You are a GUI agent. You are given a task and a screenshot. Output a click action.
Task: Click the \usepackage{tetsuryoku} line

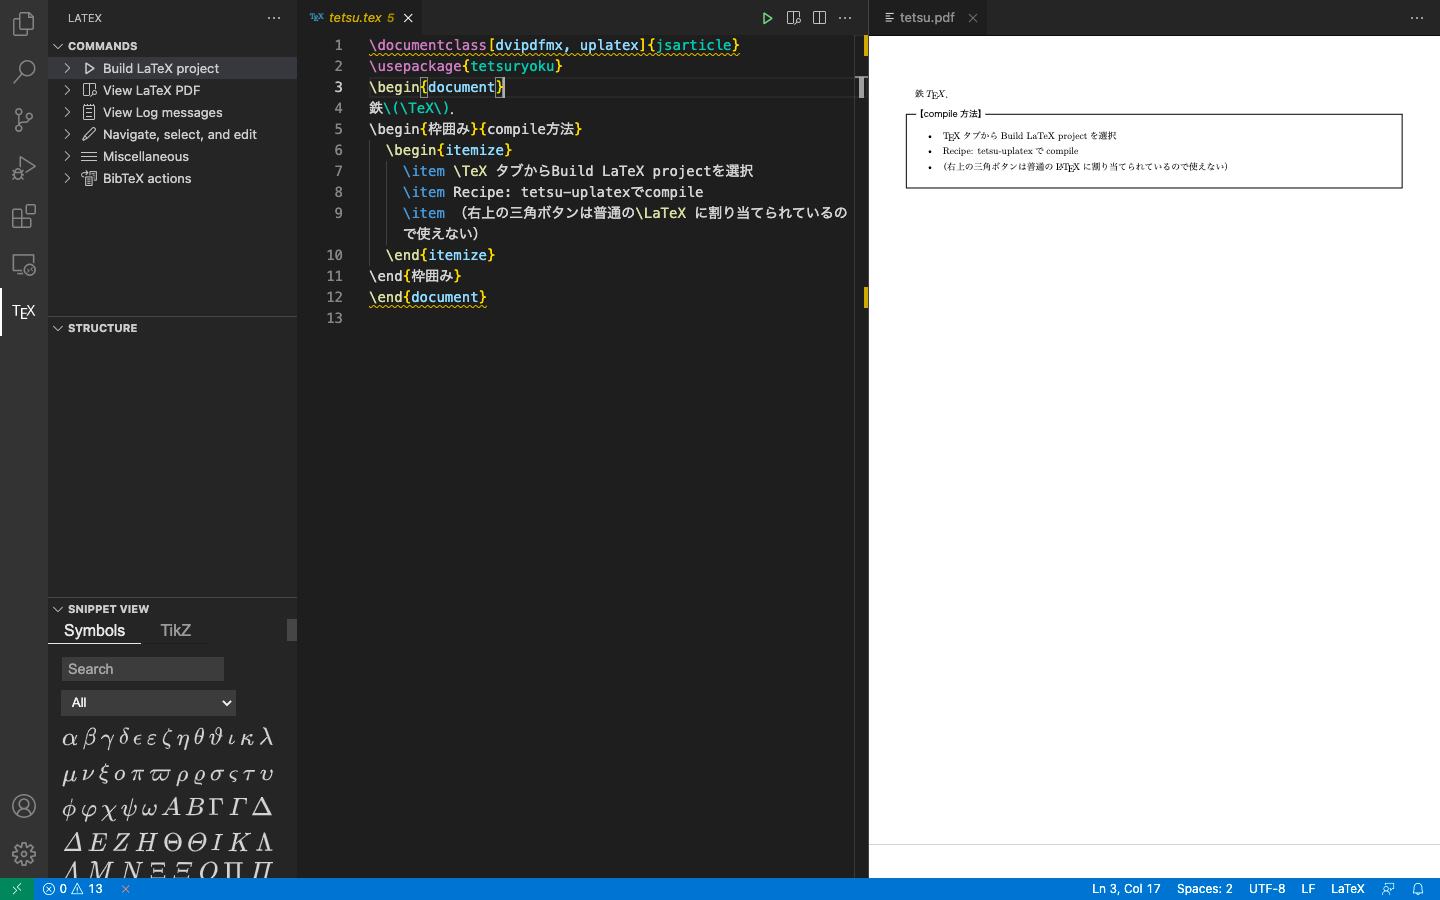click(466, 66)
